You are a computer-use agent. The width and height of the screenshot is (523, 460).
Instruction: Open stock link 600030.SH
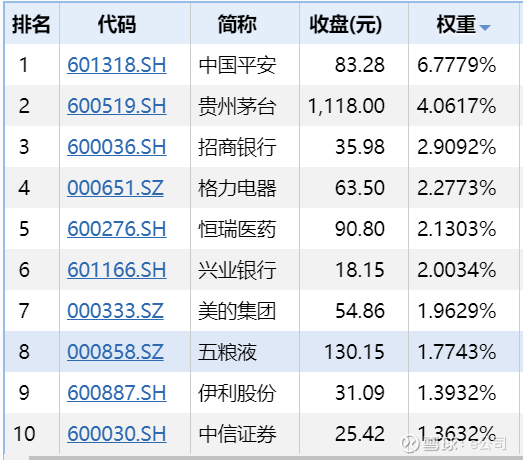click(117, 434)
